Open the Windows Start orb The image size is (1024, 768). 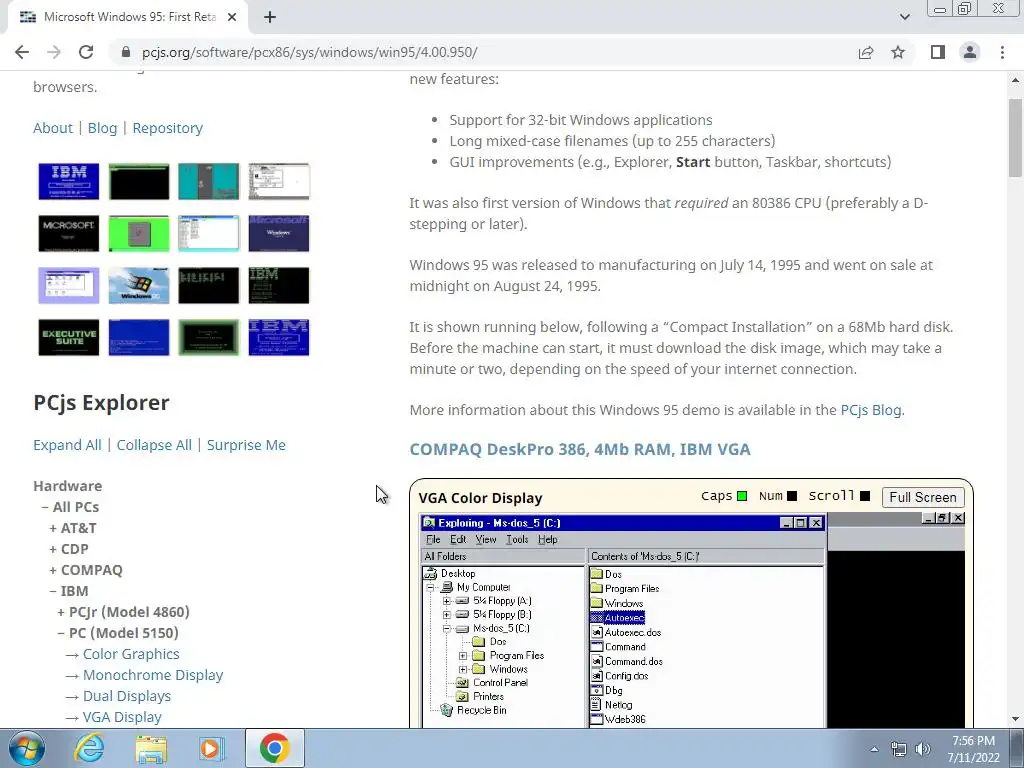pos(27,748)
